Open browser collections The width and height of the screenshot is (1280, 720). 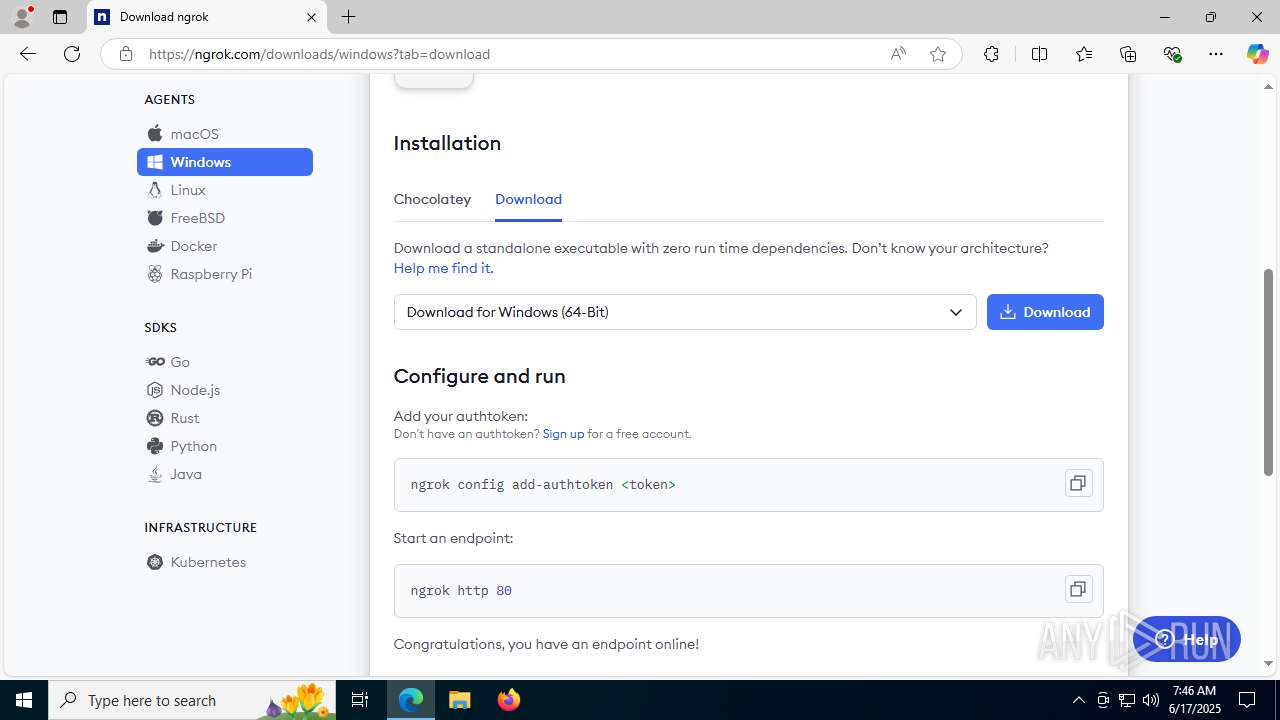tap(1128, 54)
